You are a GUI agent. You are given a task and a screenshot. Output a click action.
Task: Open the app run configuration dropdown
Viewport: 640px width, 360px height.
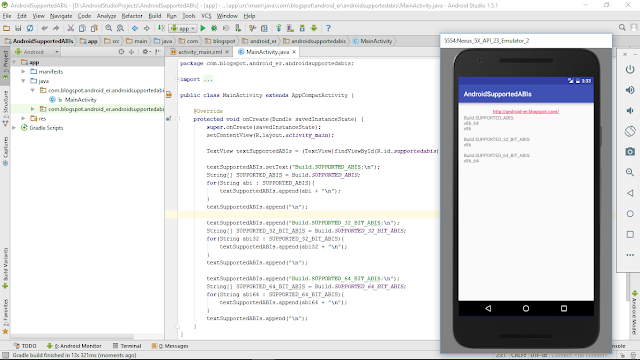pyautogui.click(x=182, y=28)
